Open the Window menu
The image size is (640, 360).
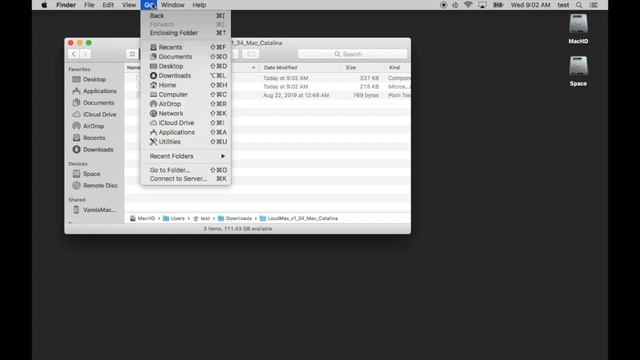pyautogui.click(x=173, y=5)
